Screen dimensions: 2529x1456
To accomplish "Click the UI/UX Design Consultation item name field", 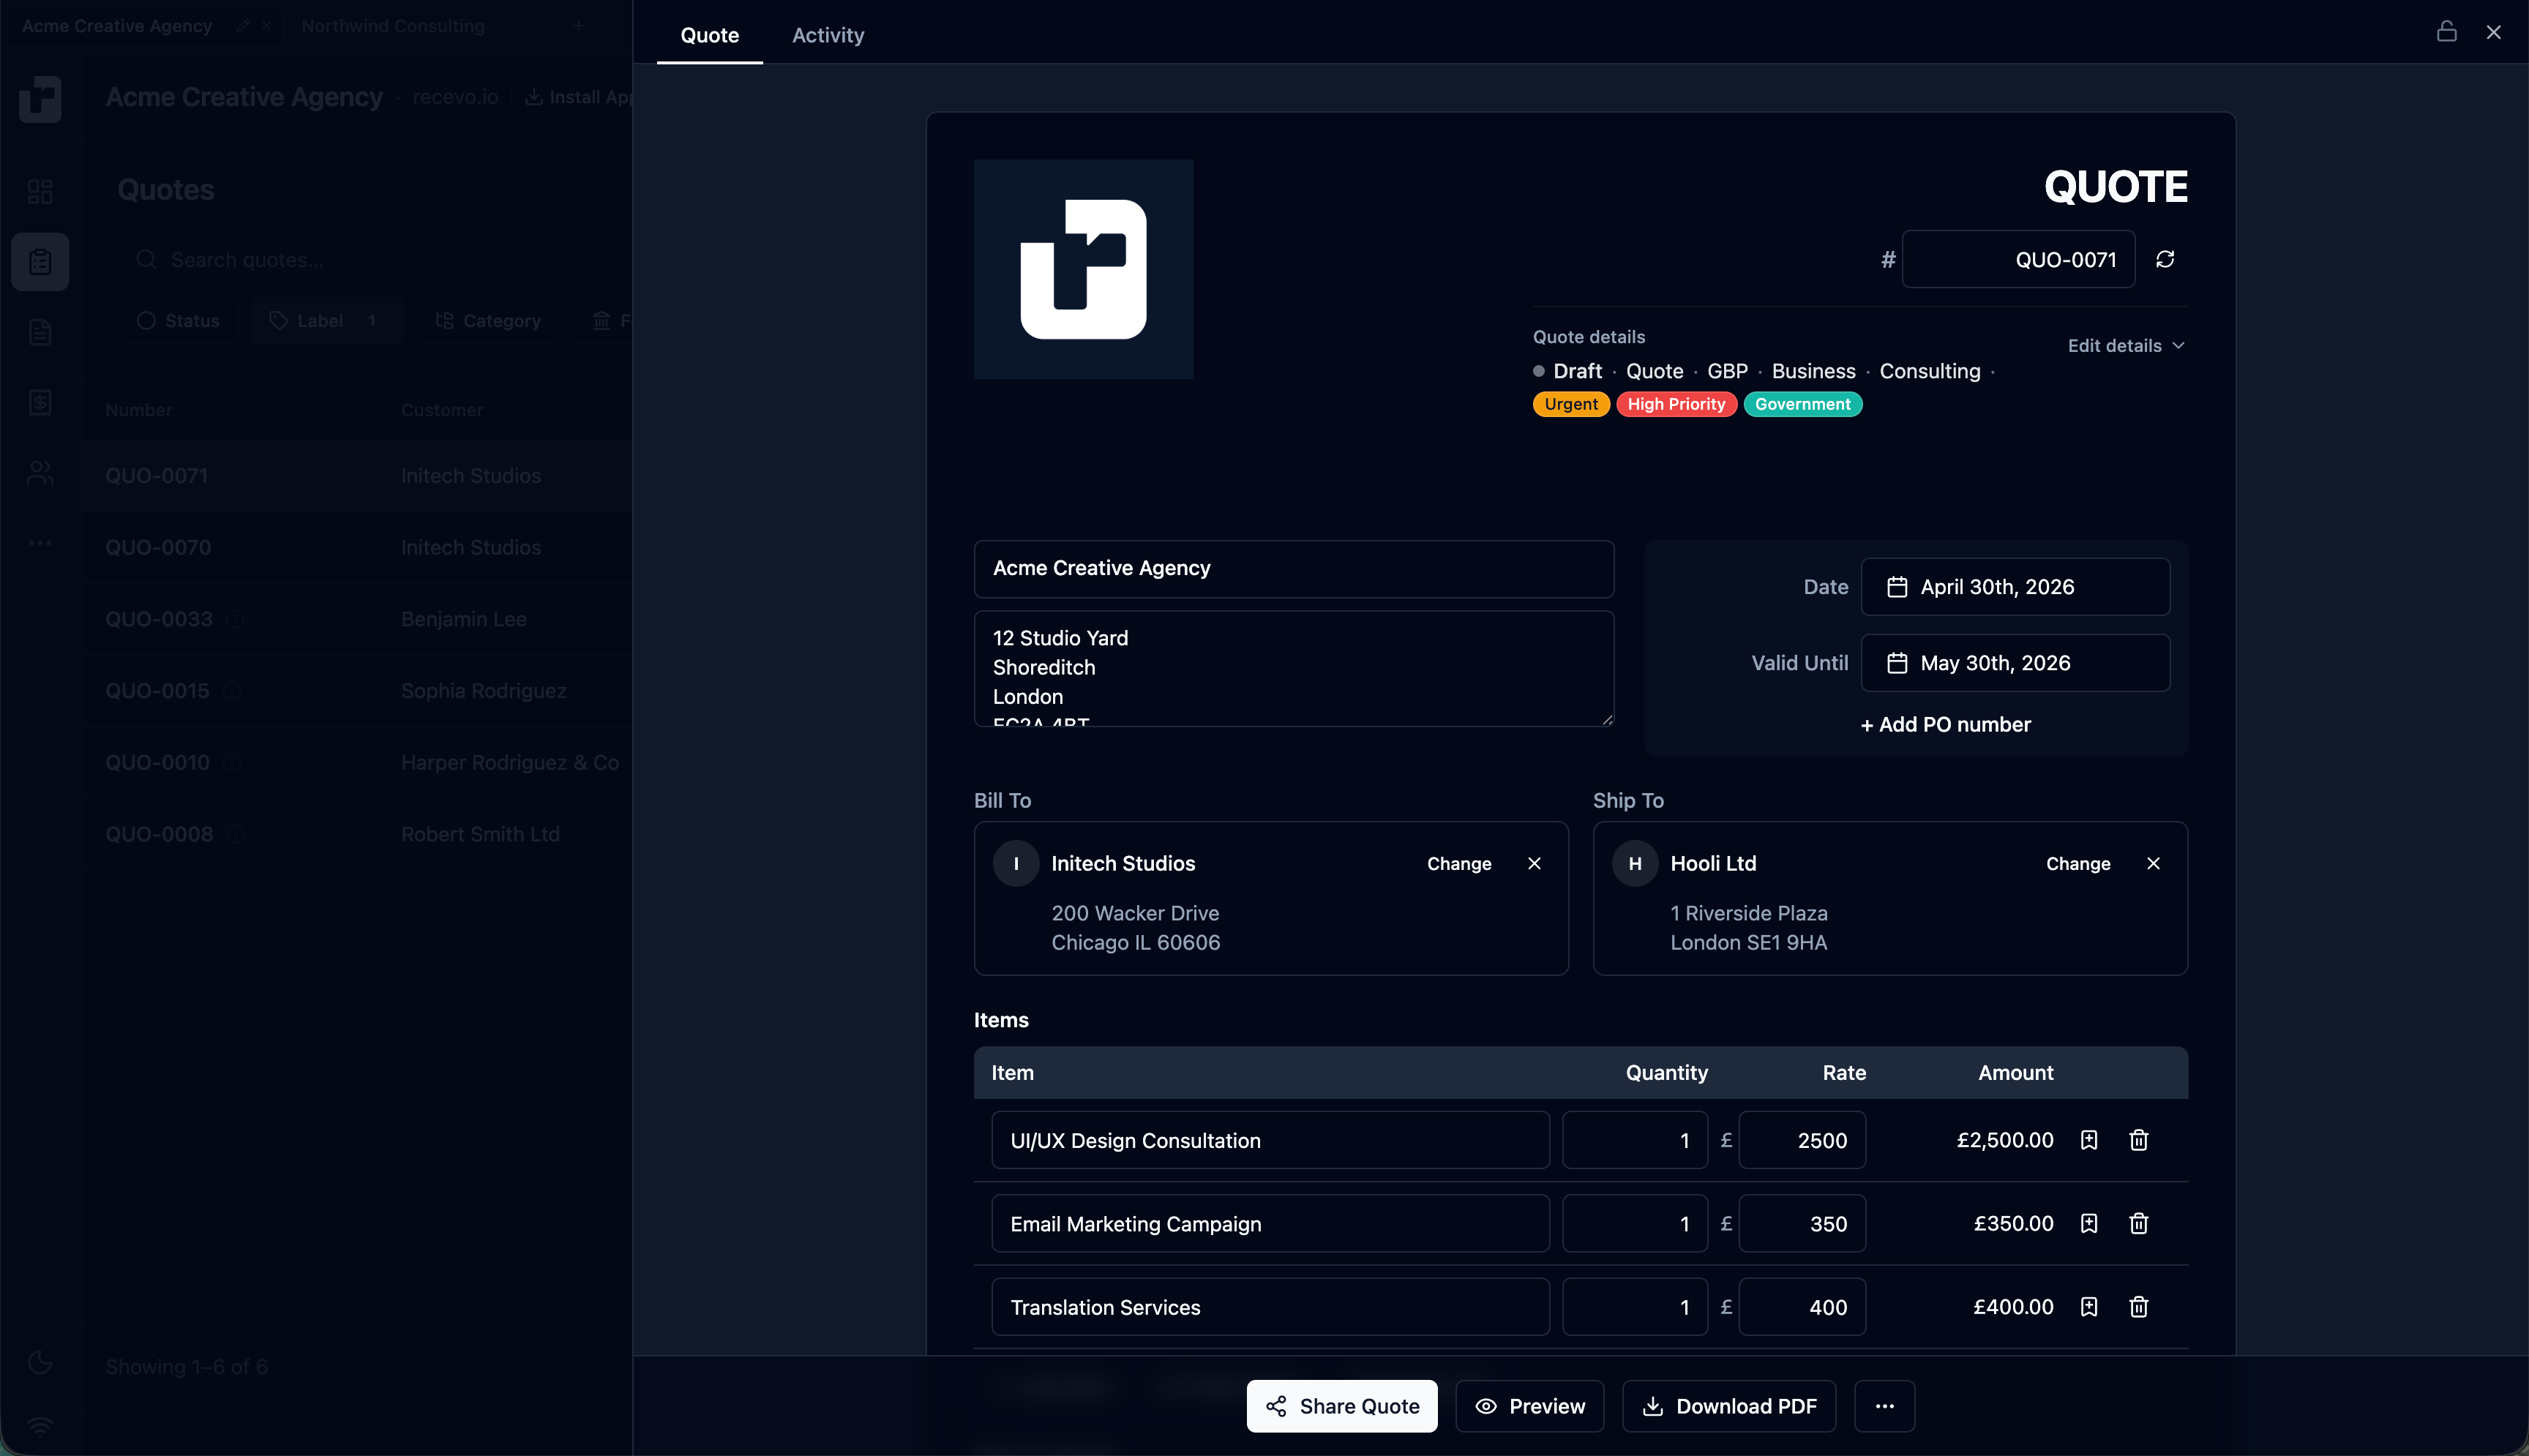I will coord(1270,1140).
